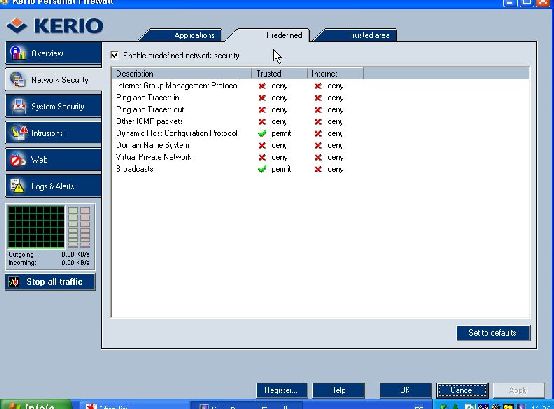Select the Internet Group Management Protocol row description

177,86
